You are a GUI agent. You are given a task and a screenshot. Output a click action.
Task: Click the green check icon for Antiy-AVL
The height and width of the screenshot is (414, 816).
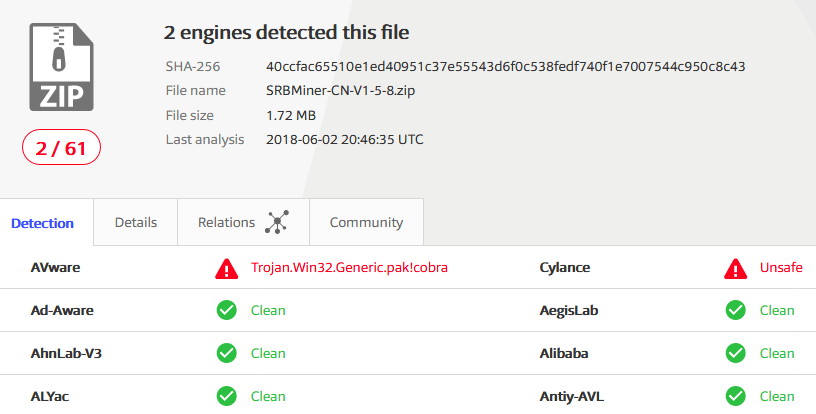point(735,396)
